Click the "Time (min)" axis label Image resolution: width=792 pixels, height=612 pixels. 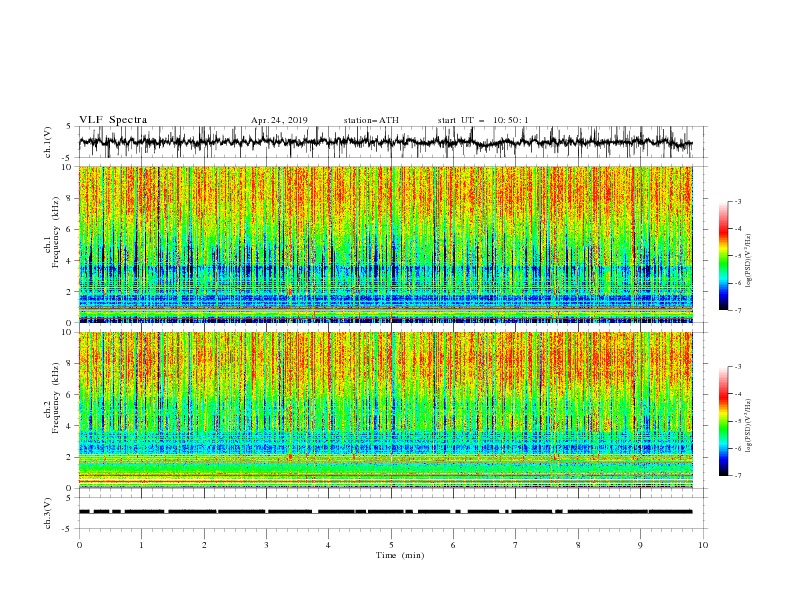click(400, 555)
